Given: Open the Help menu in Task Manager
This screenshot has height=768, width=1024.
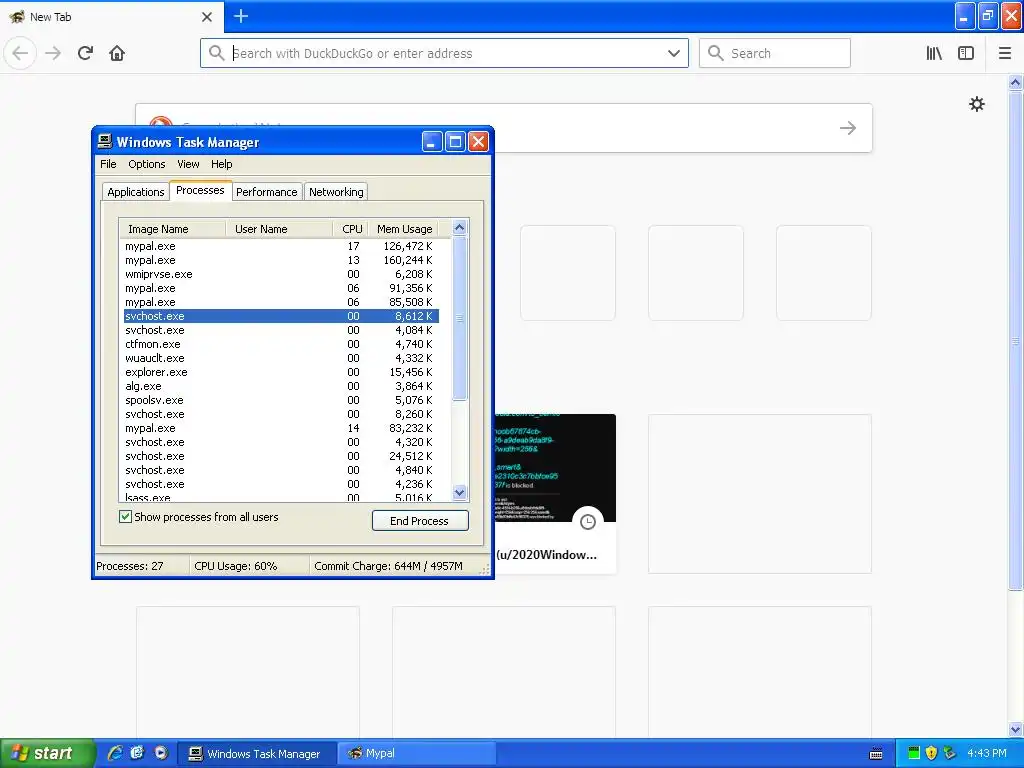Looking at the screenshot, I should pyautogui.click(x=221, y=164).
